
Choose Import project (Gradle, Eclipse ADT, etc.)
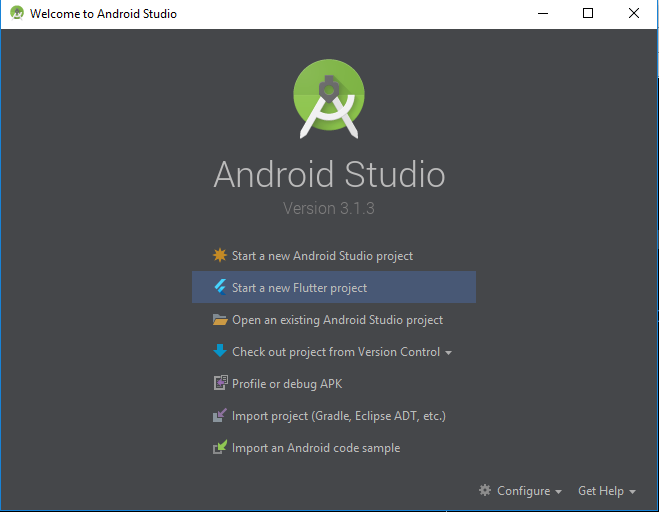click(x=339, y=416)
